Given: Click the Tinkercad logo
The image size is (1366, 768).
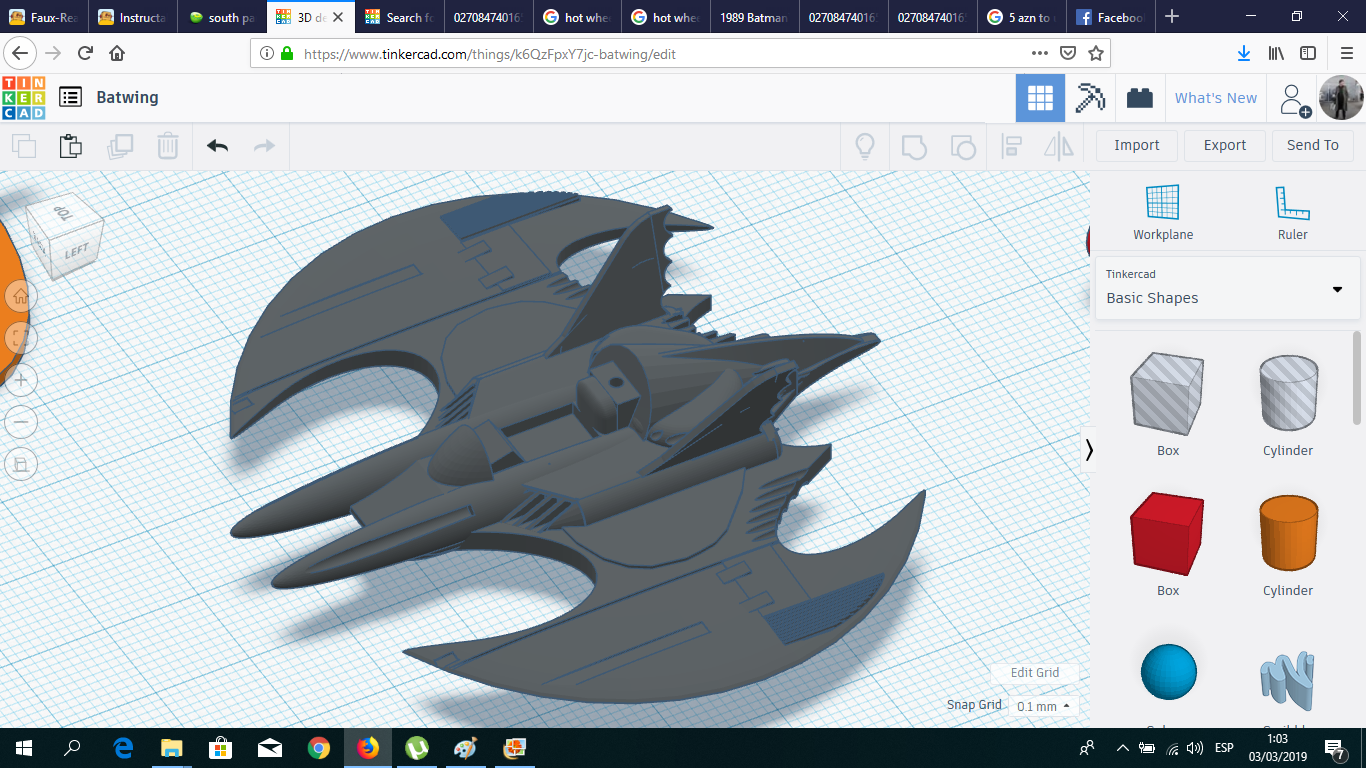Looking at the screenshot, I should tap(24, 97).
